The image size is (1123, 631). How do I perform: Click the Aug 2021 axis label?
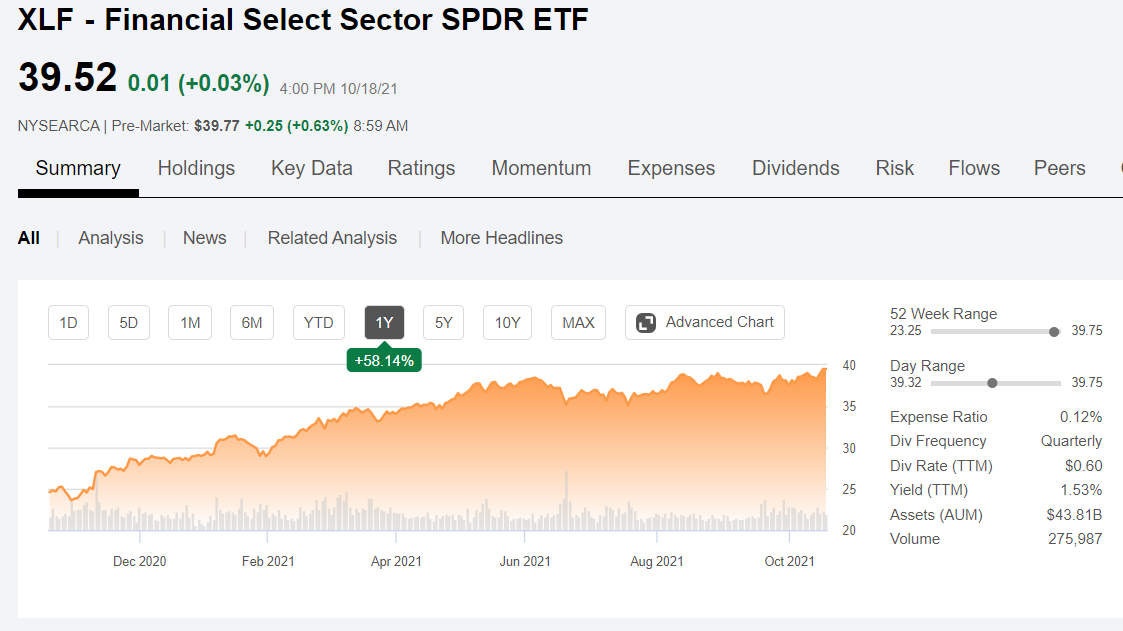click(657, 562)
